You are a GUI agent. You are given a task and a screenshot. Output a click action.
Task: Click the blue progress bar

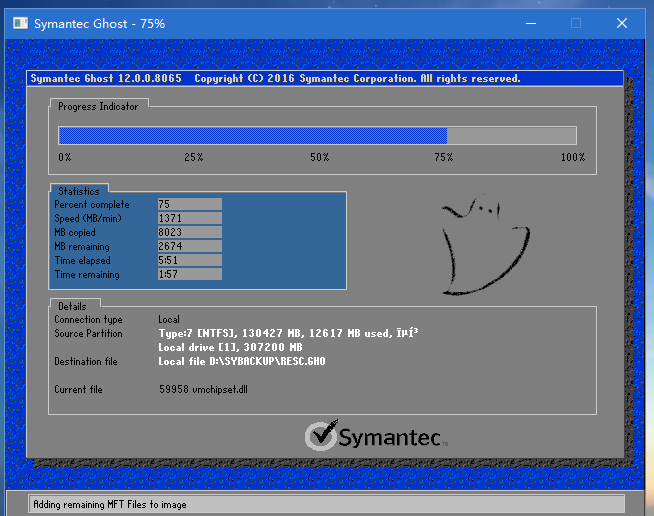(253, 136)
